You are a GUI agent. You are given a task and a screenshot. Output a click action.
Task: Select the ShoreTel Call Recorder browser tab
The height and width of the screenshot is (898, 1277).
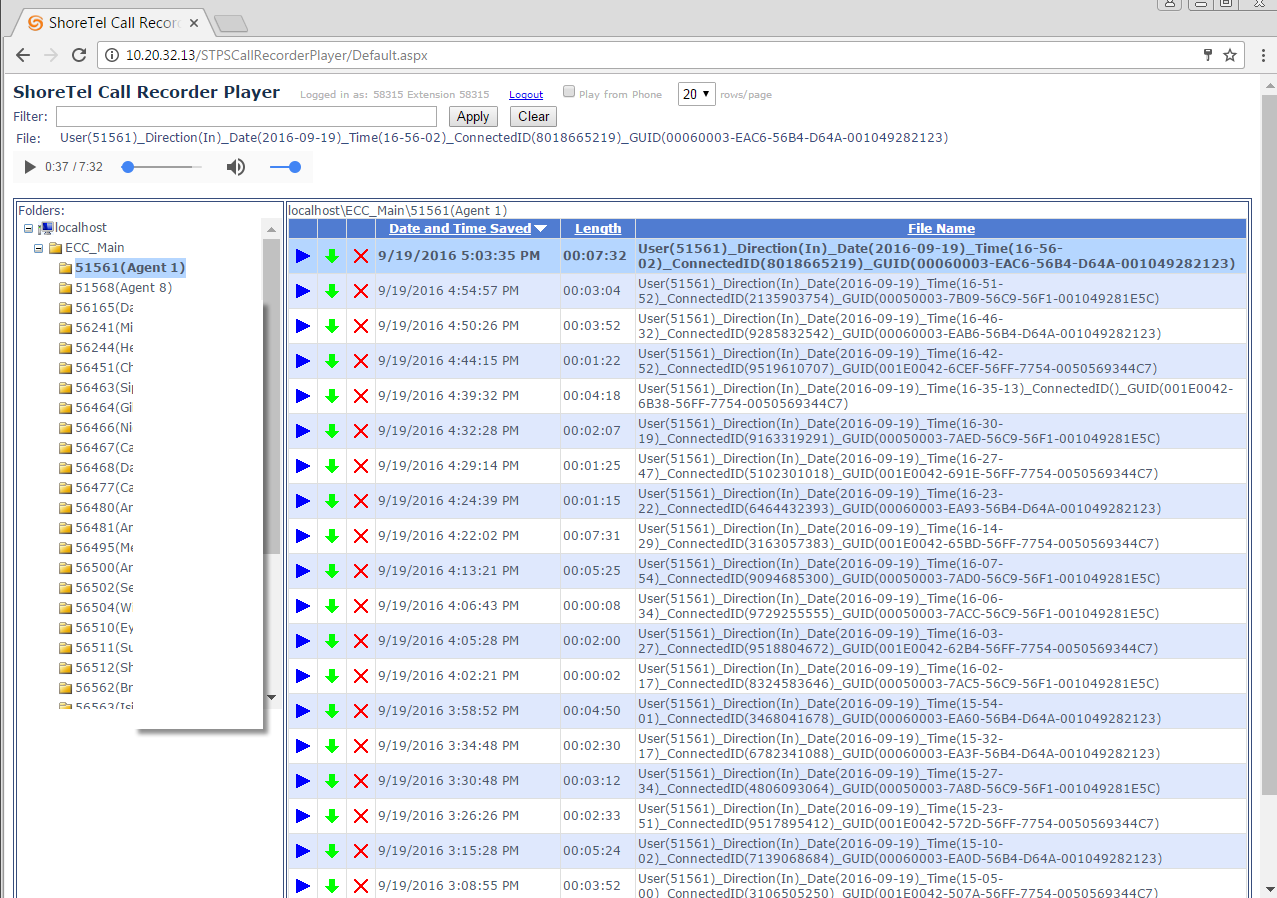110,23
